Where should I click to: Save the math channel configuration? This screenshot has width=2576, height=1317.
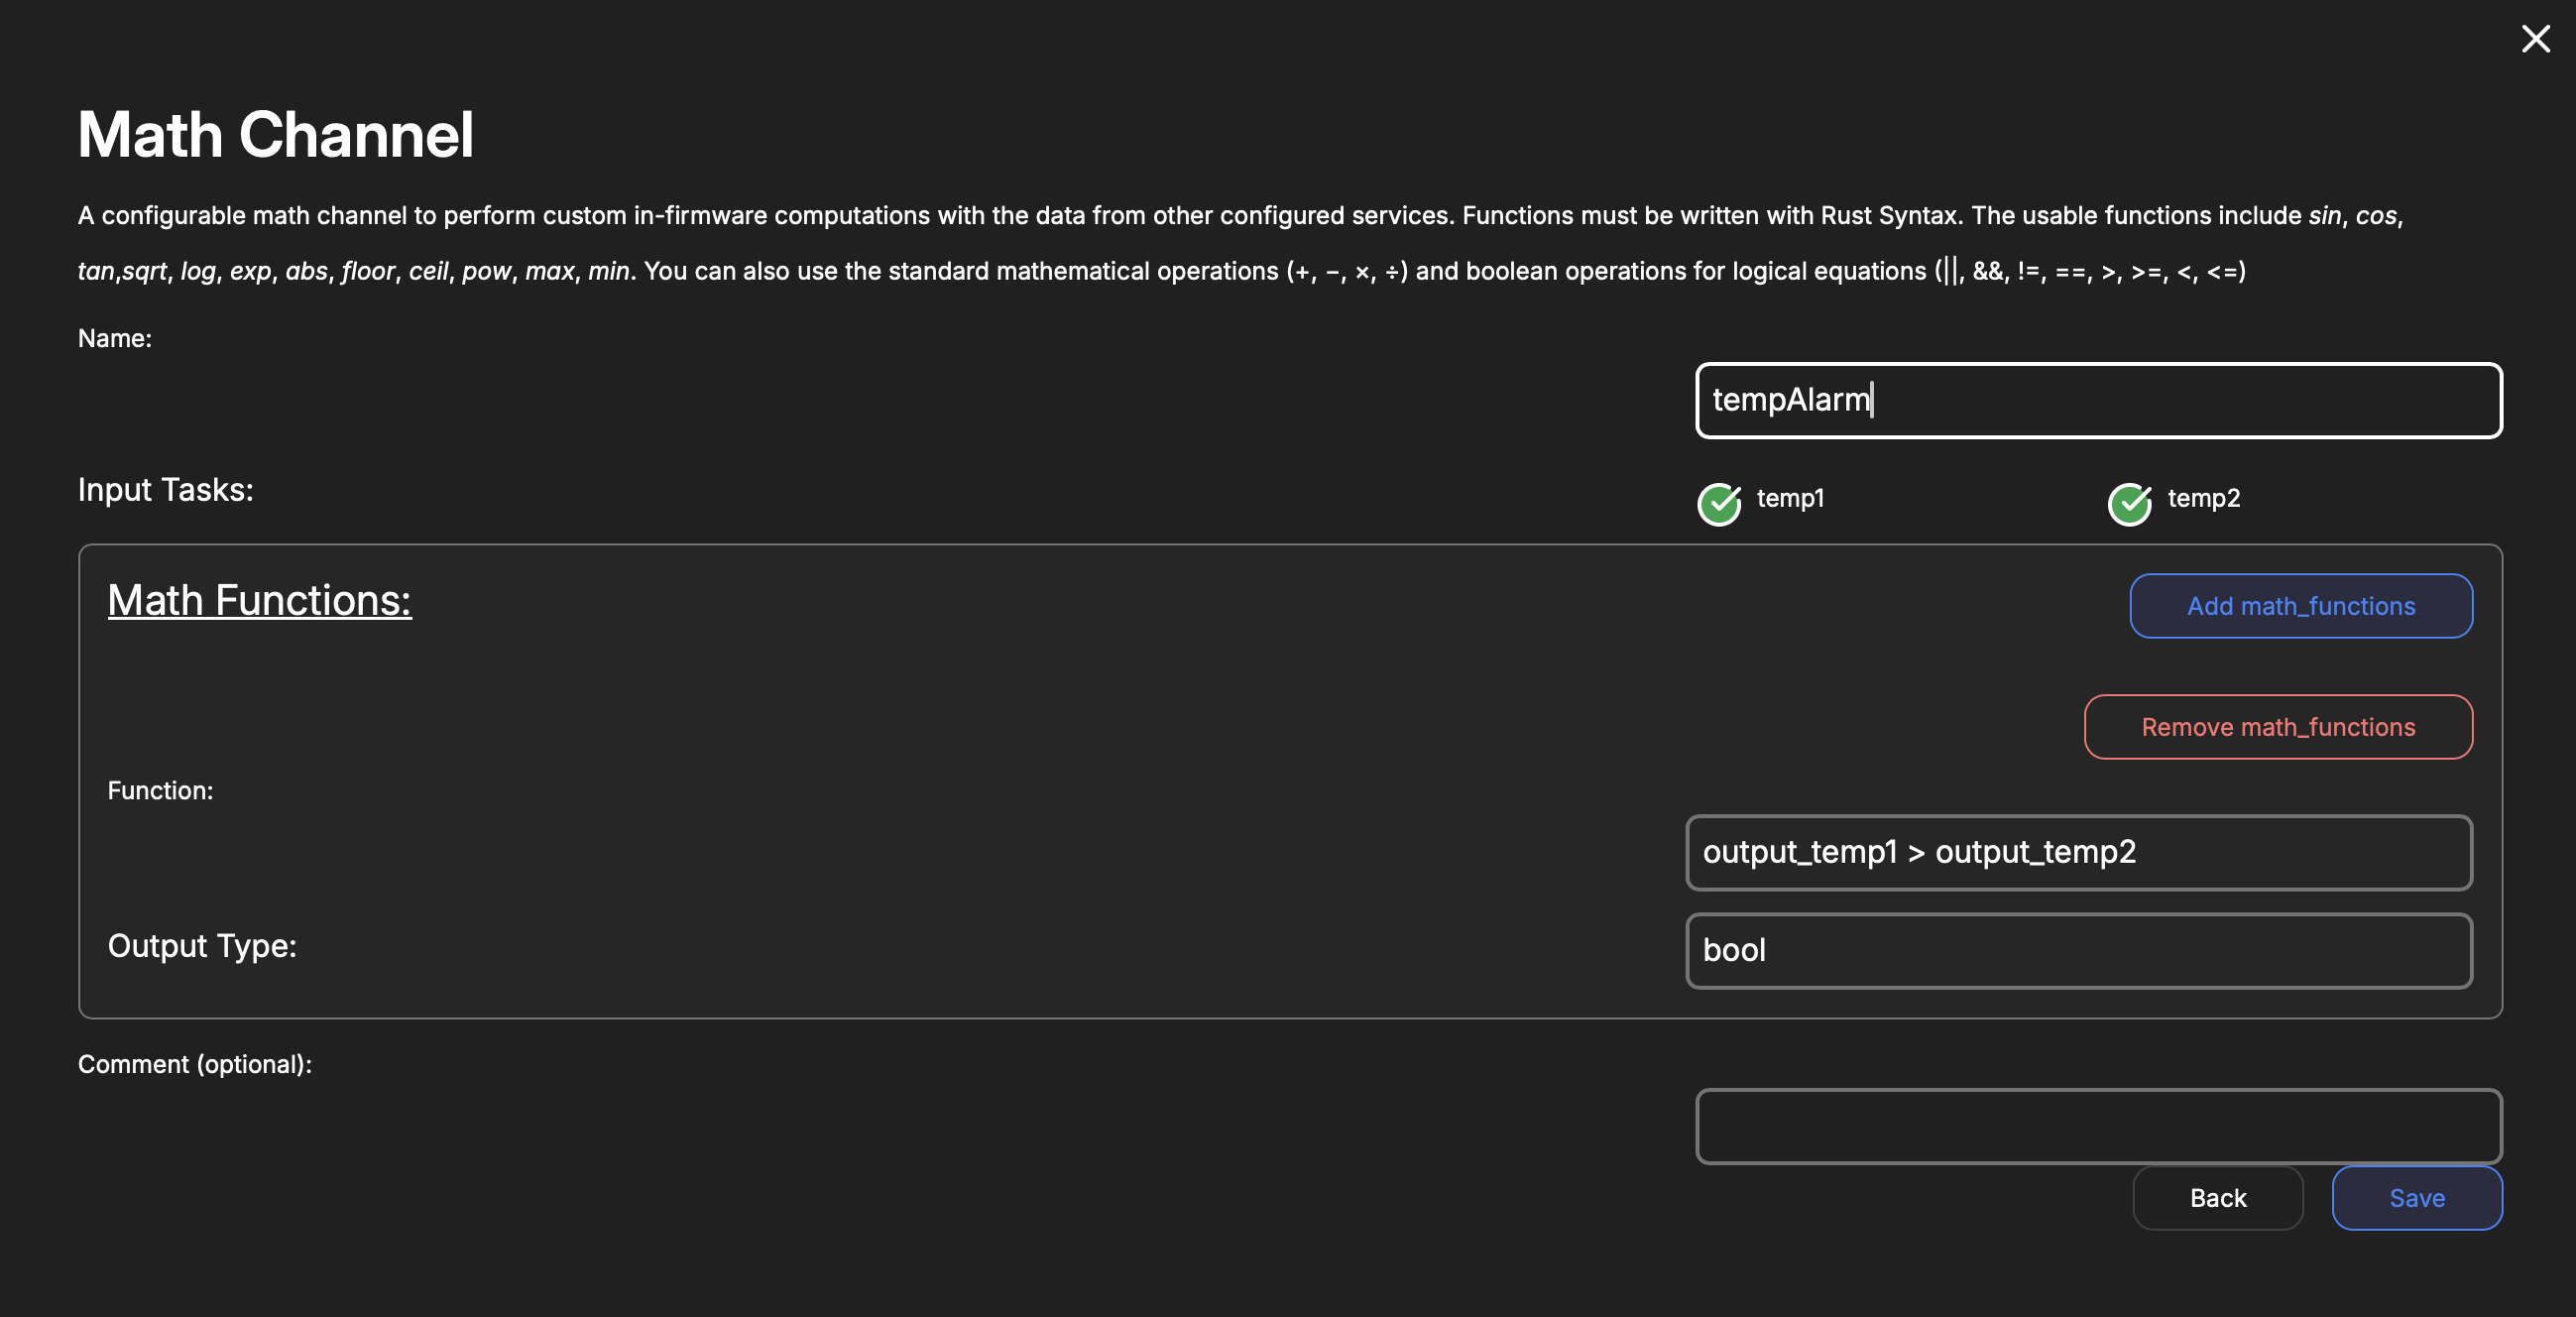(2416, 1198)
